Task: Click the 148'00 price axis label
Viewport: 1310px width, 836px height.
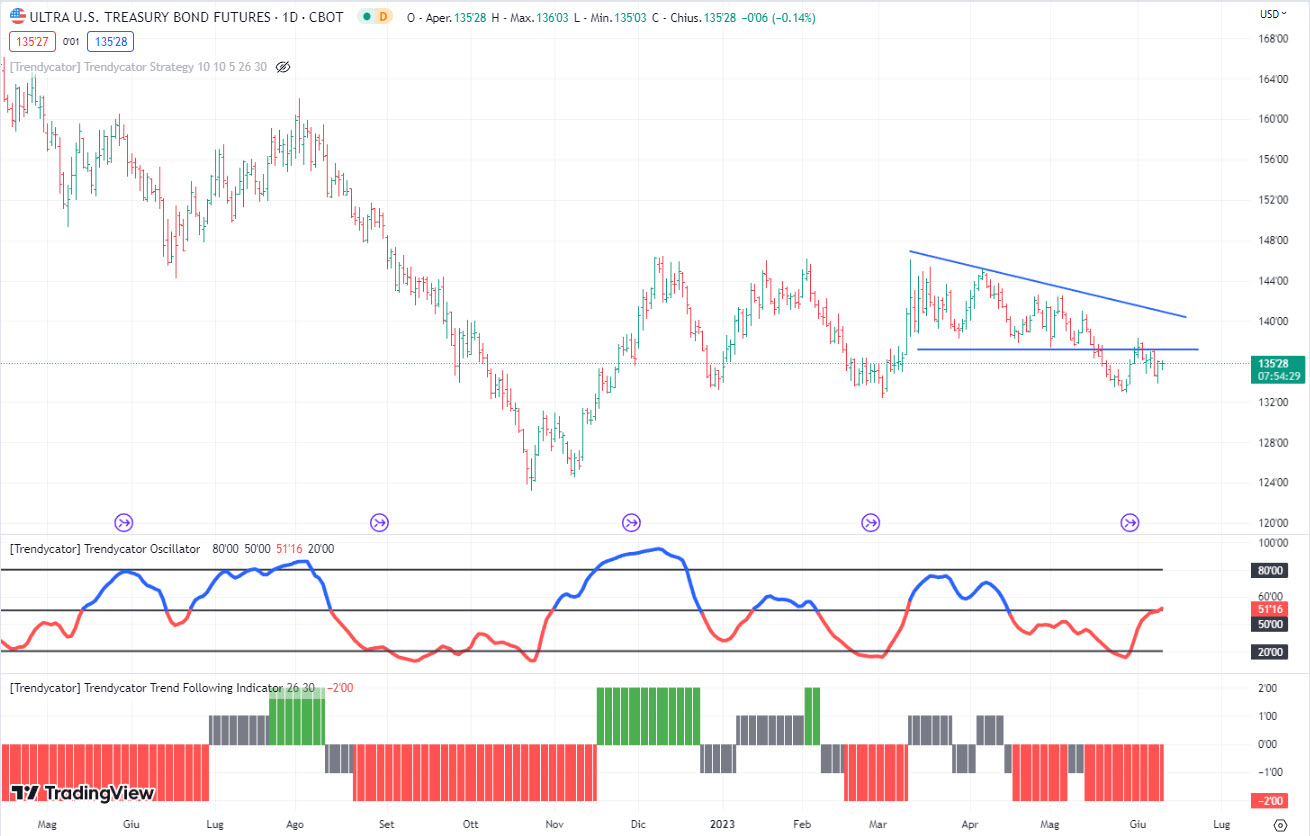Action: click(x=1273, y=240)
